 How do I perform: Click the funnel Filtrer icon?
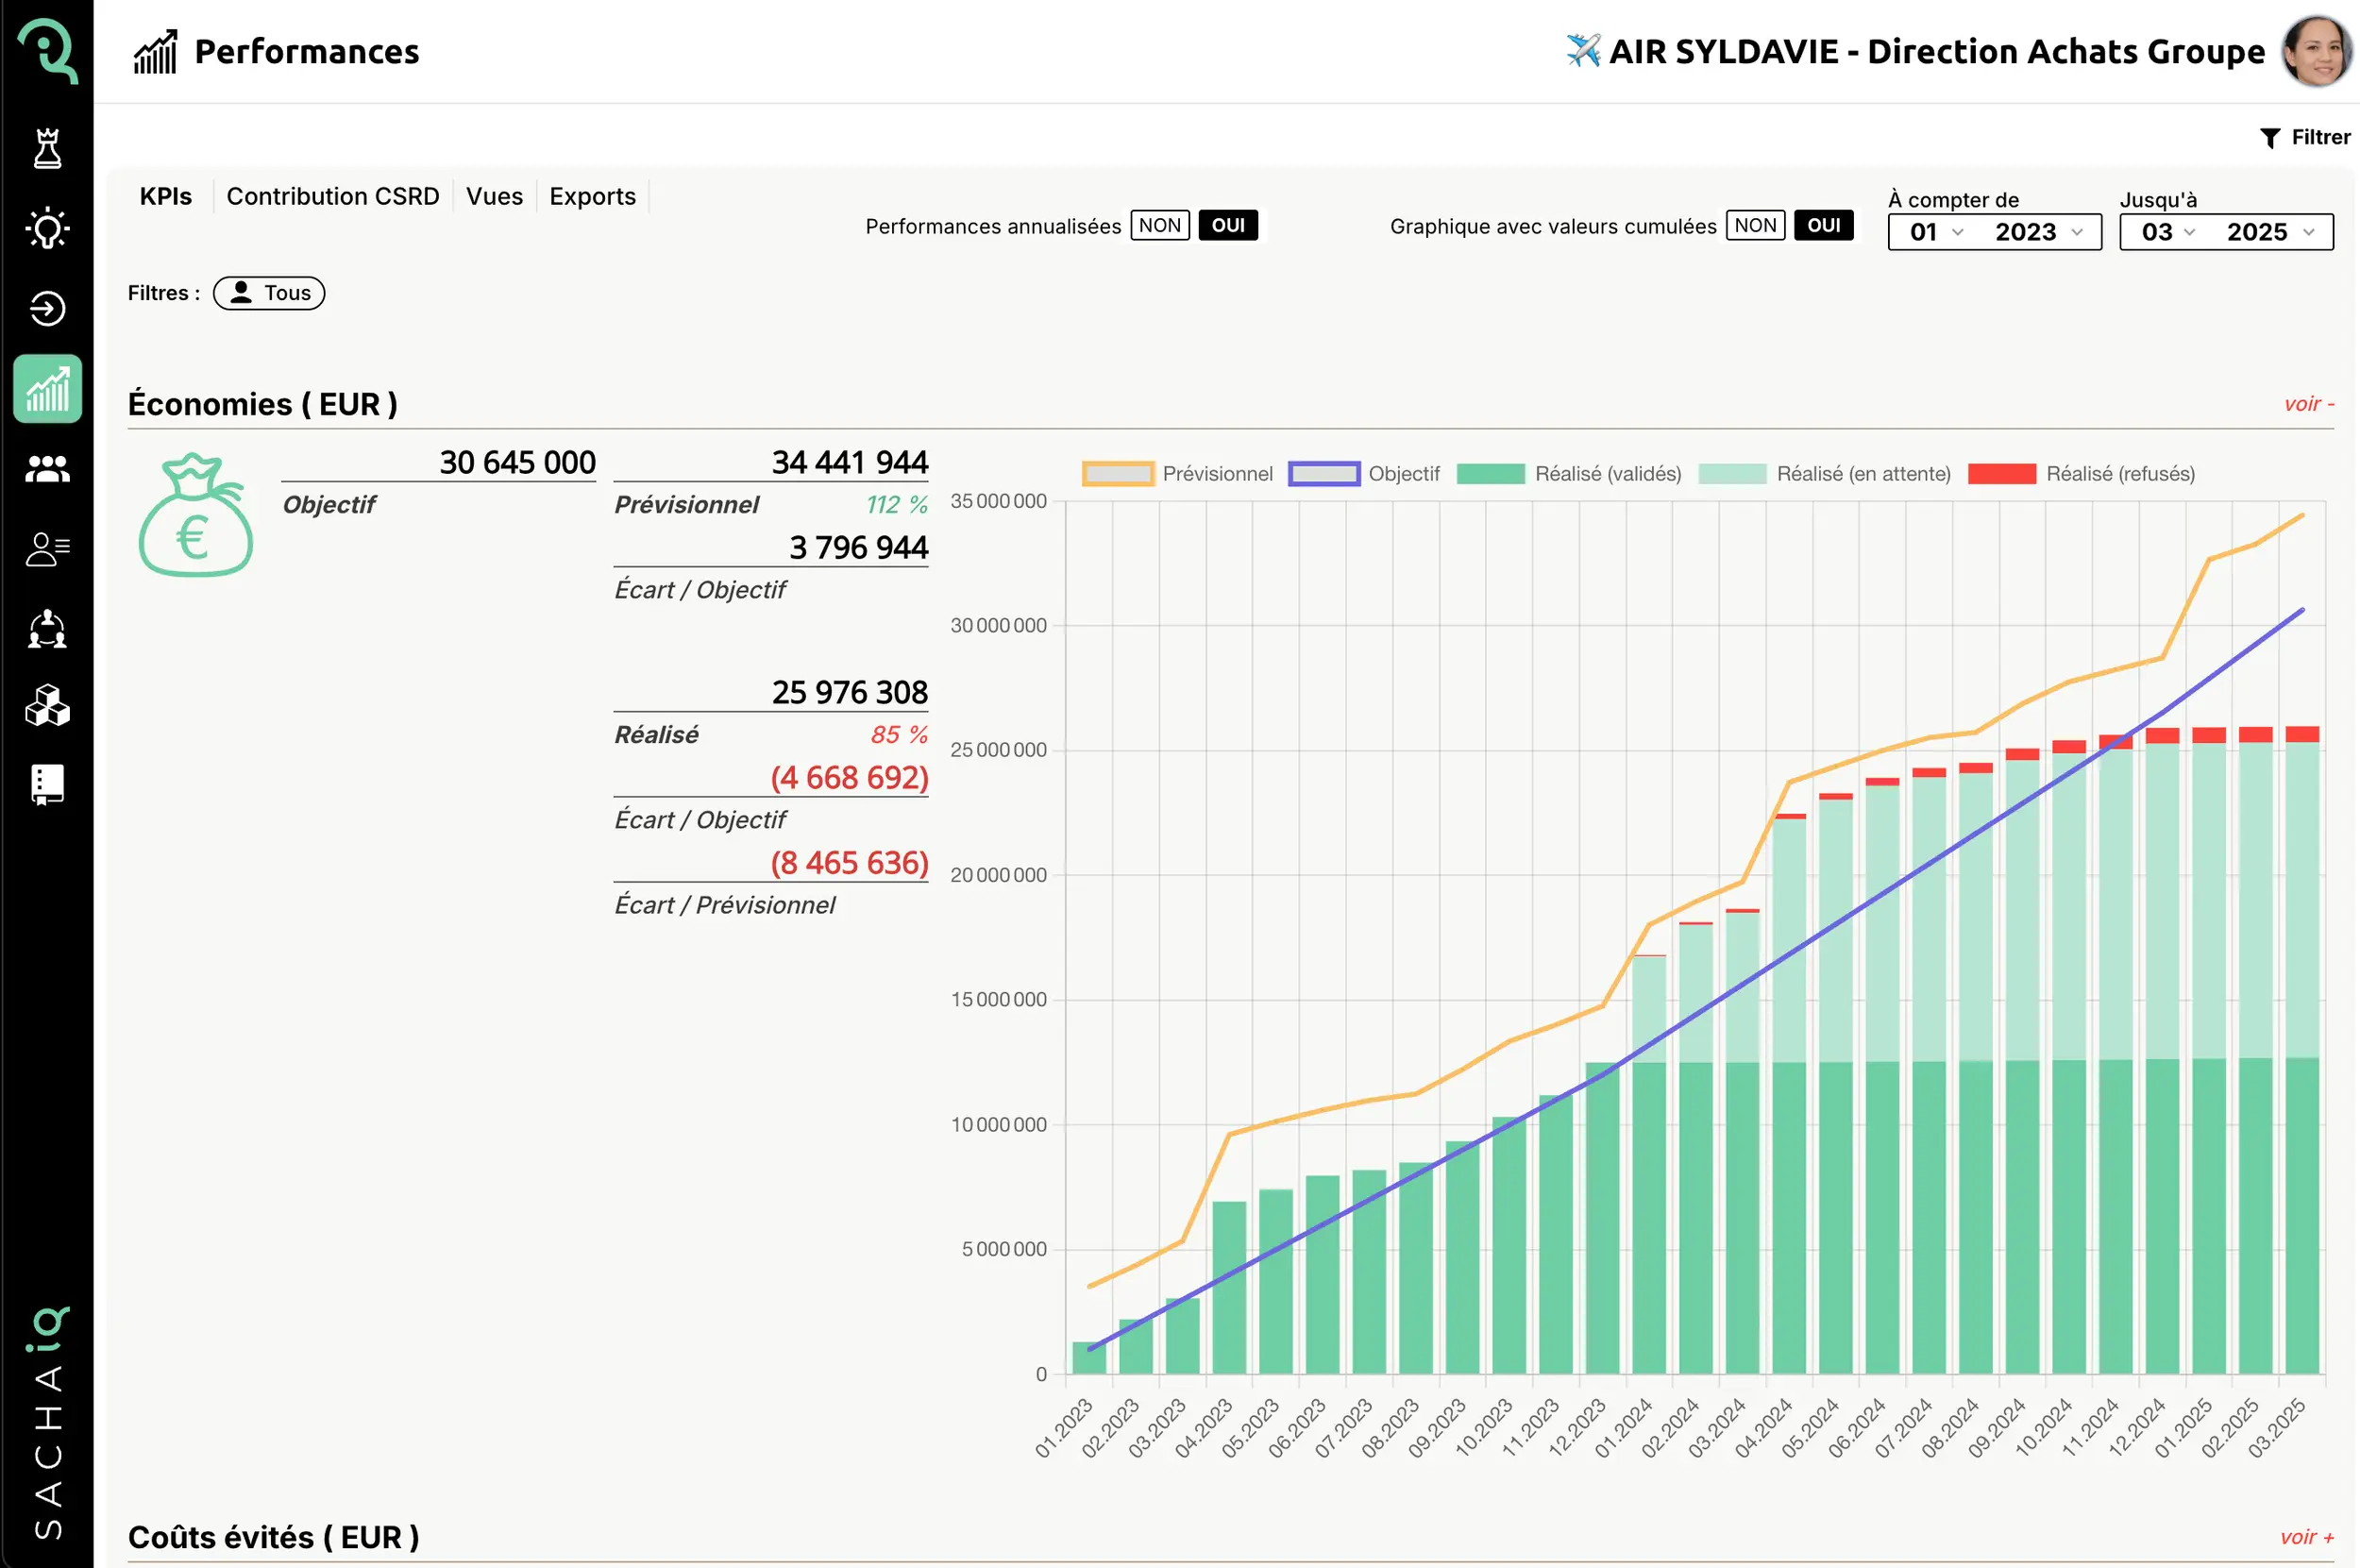point(2269,138)
